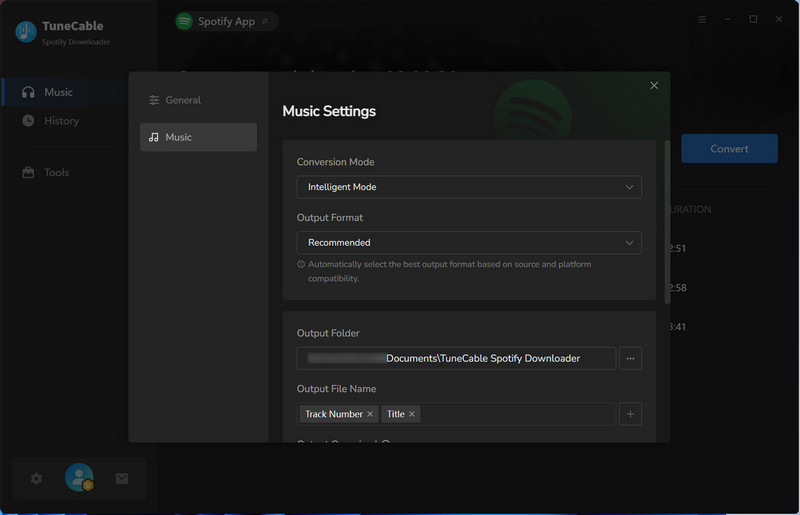Open Music section in sidebar
Viewport: 800px width, 515px height.
tap(58, 92)
